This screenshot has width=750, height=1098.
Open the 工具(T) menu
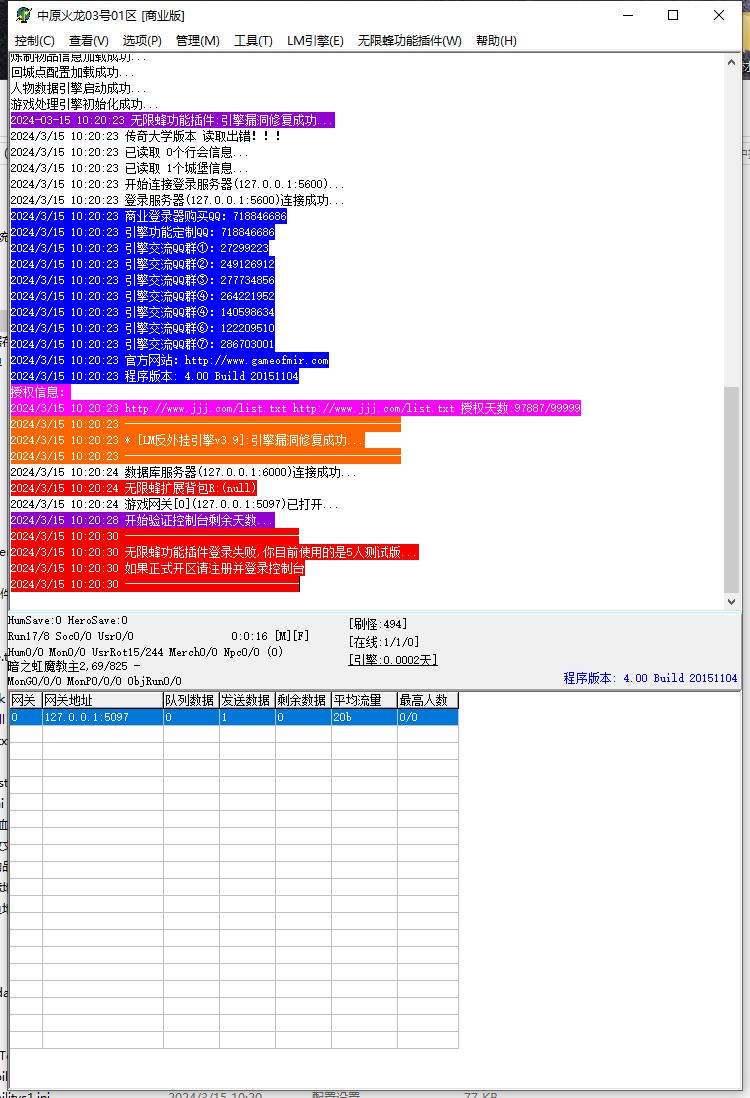[x=253, y=41]
